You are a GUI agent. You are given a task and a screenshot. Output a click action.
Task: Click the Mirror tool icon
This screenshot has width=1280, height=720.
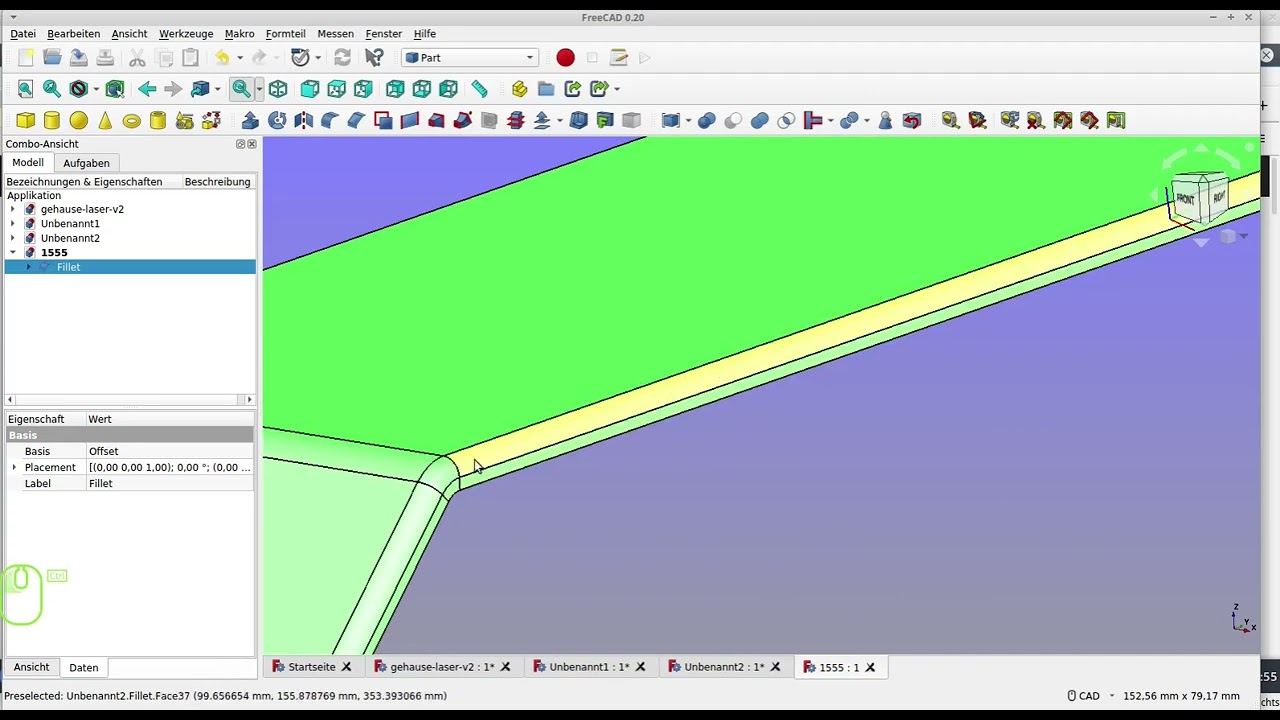tap(303, 121)
